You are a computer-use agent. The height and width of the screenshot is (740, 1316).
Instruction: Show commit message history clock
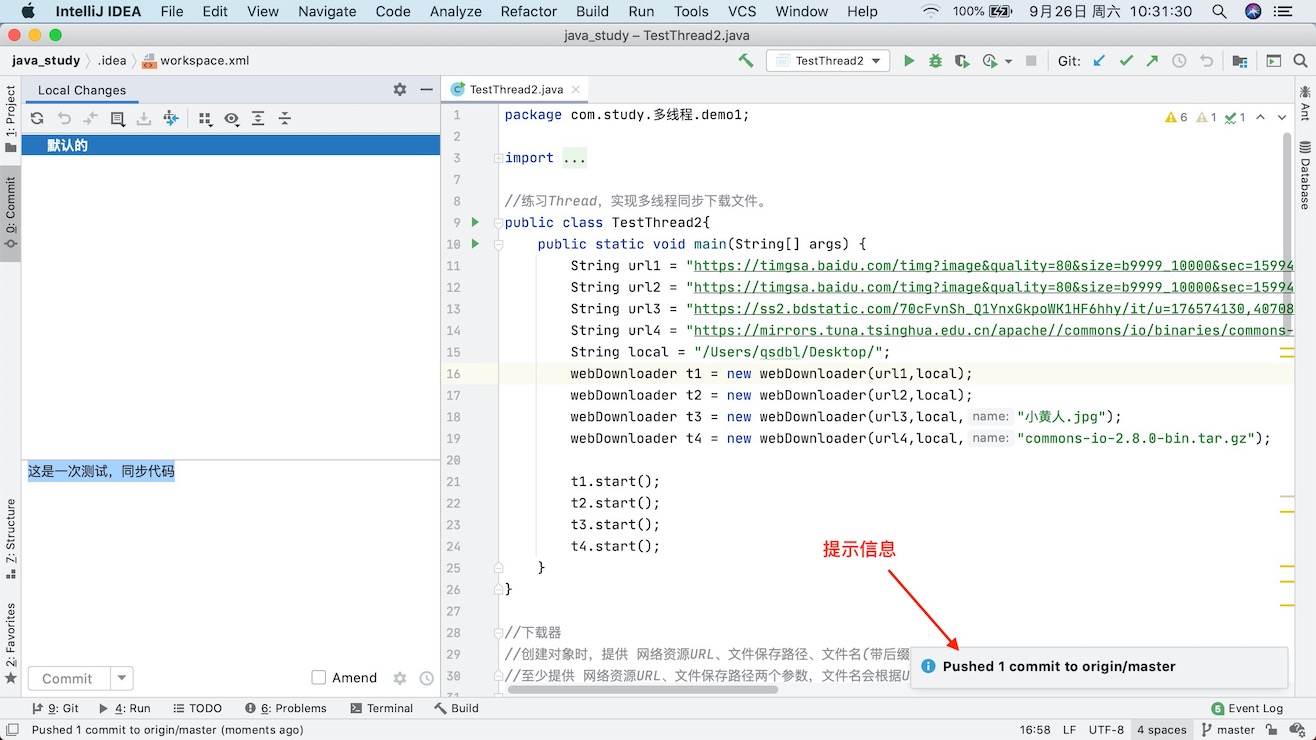point(427,678)
